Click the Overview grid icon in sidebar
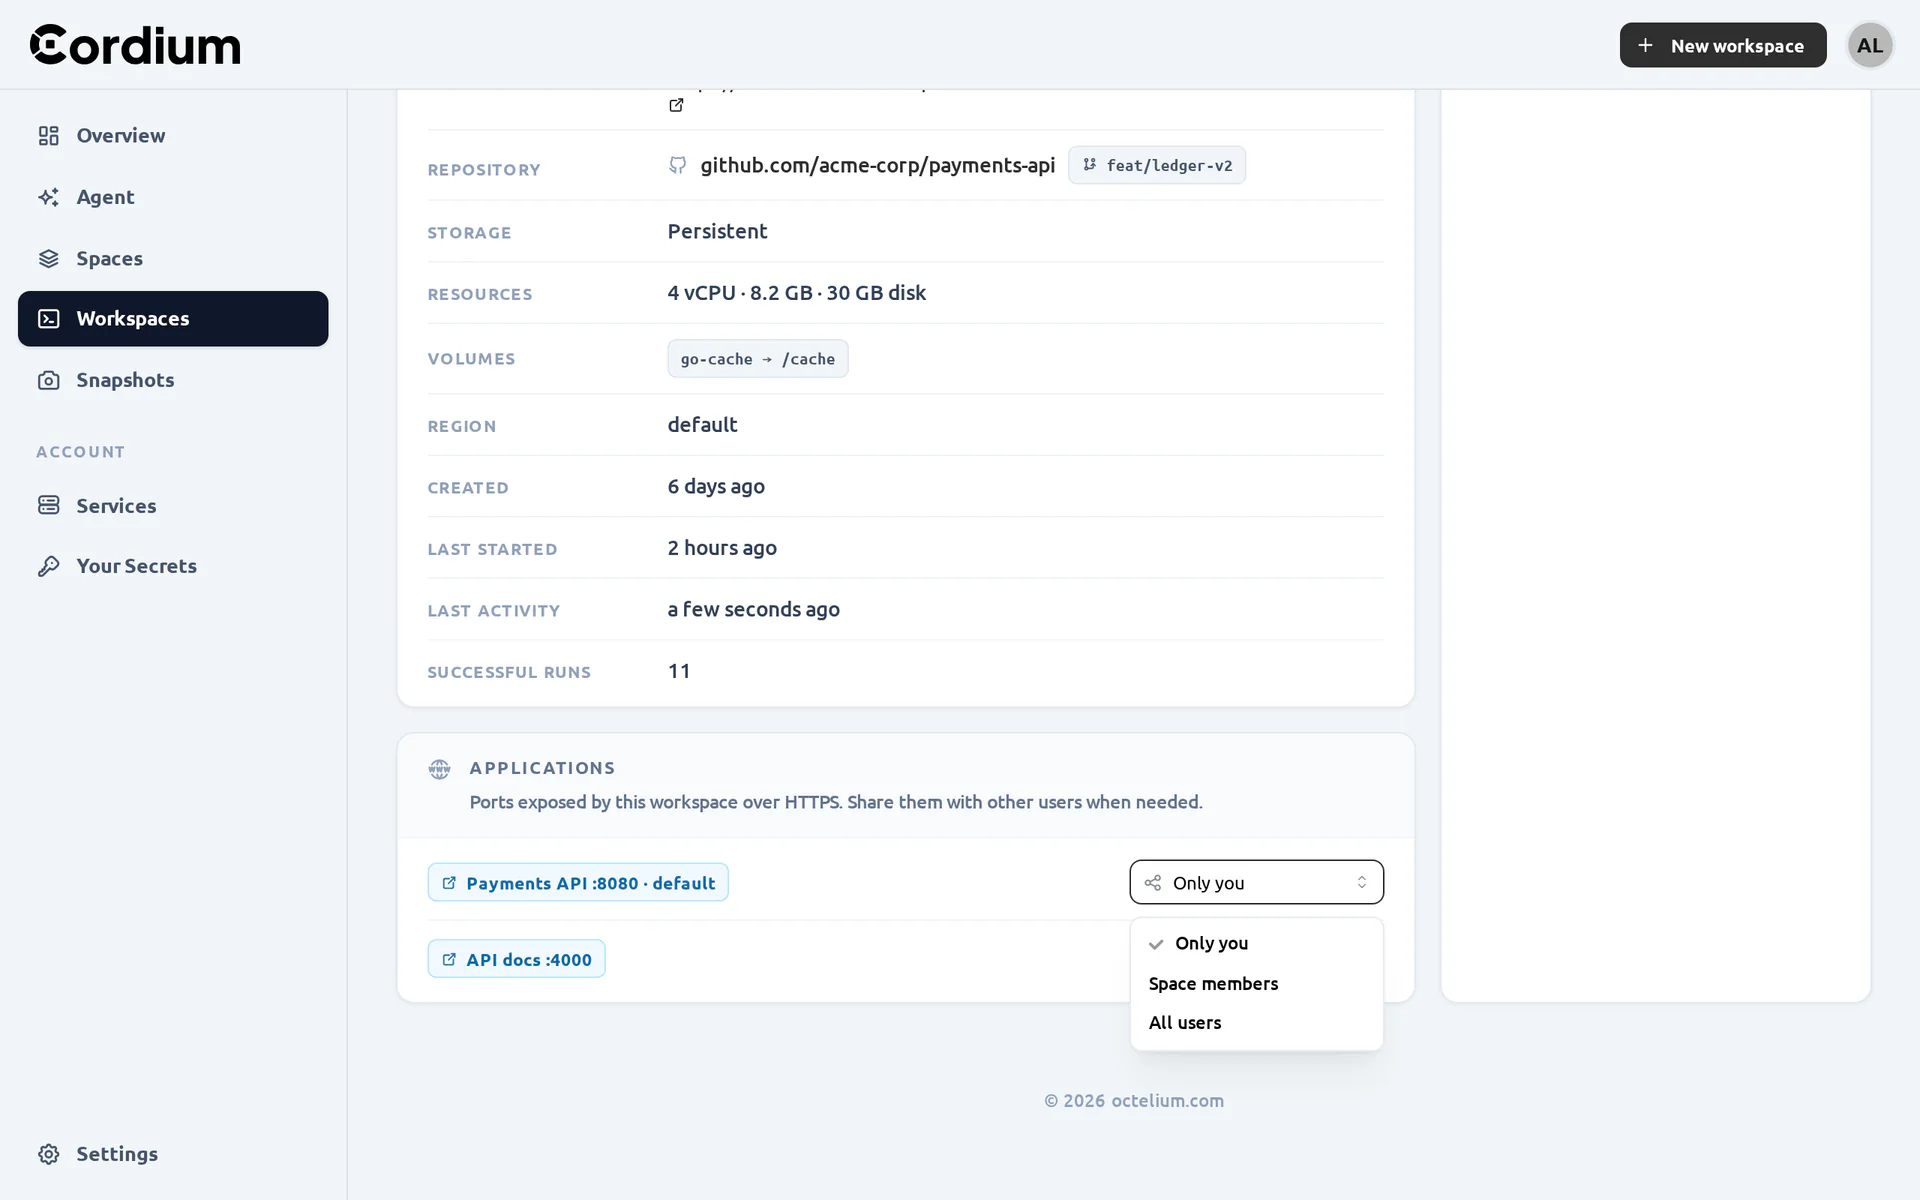This screenshot has height=1200, width=1920. [x=49, y=135]
